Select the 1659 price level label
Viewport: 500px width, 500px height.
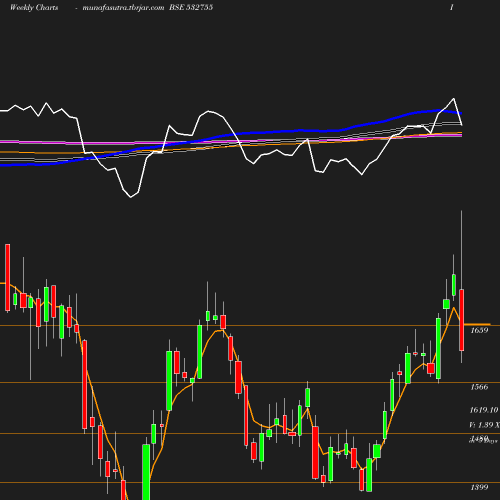(x=479, y=330)
